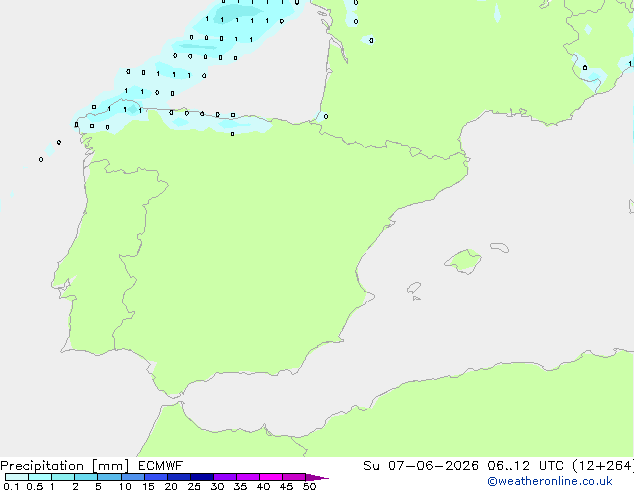
Task: Click the Ibiza island outline on map
Action: click(414, 288)
